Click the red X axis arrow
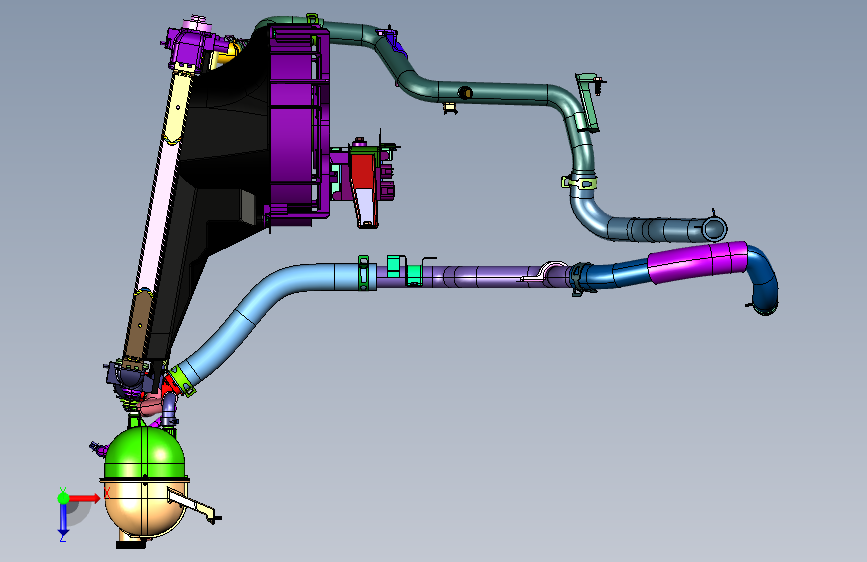The image size is (867, 562). pos(84,498)
